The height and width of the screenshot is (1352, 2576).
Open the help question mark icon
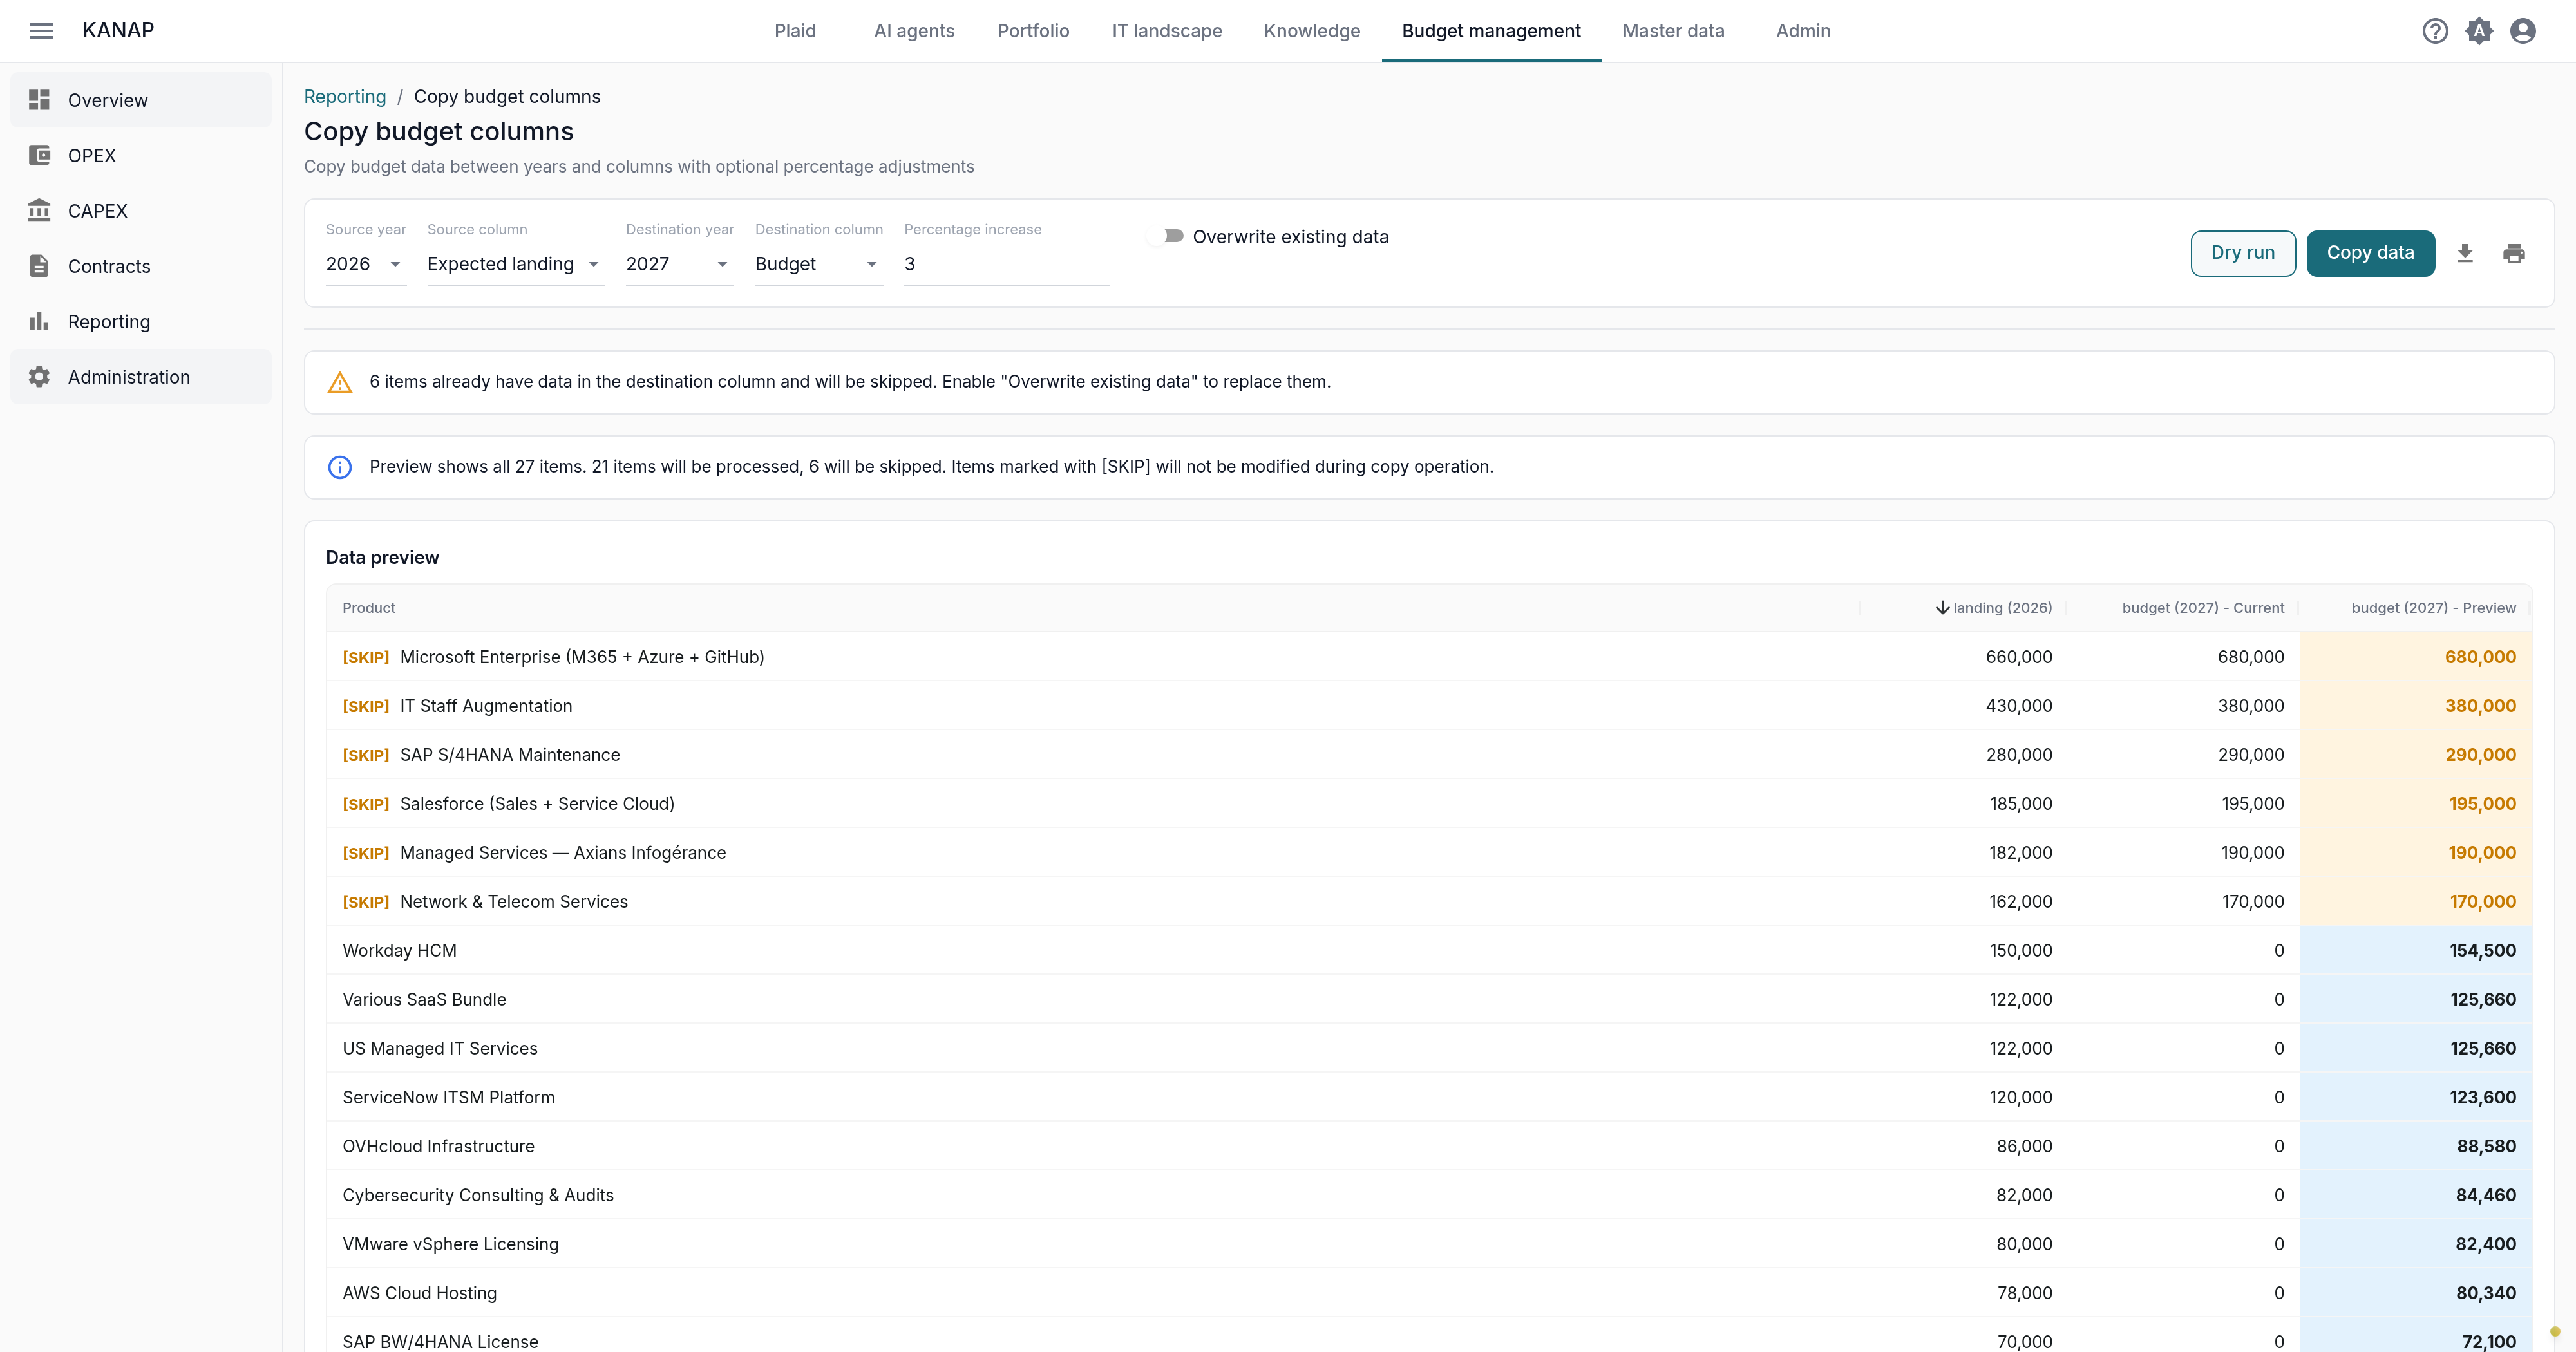pos(2435,31)
